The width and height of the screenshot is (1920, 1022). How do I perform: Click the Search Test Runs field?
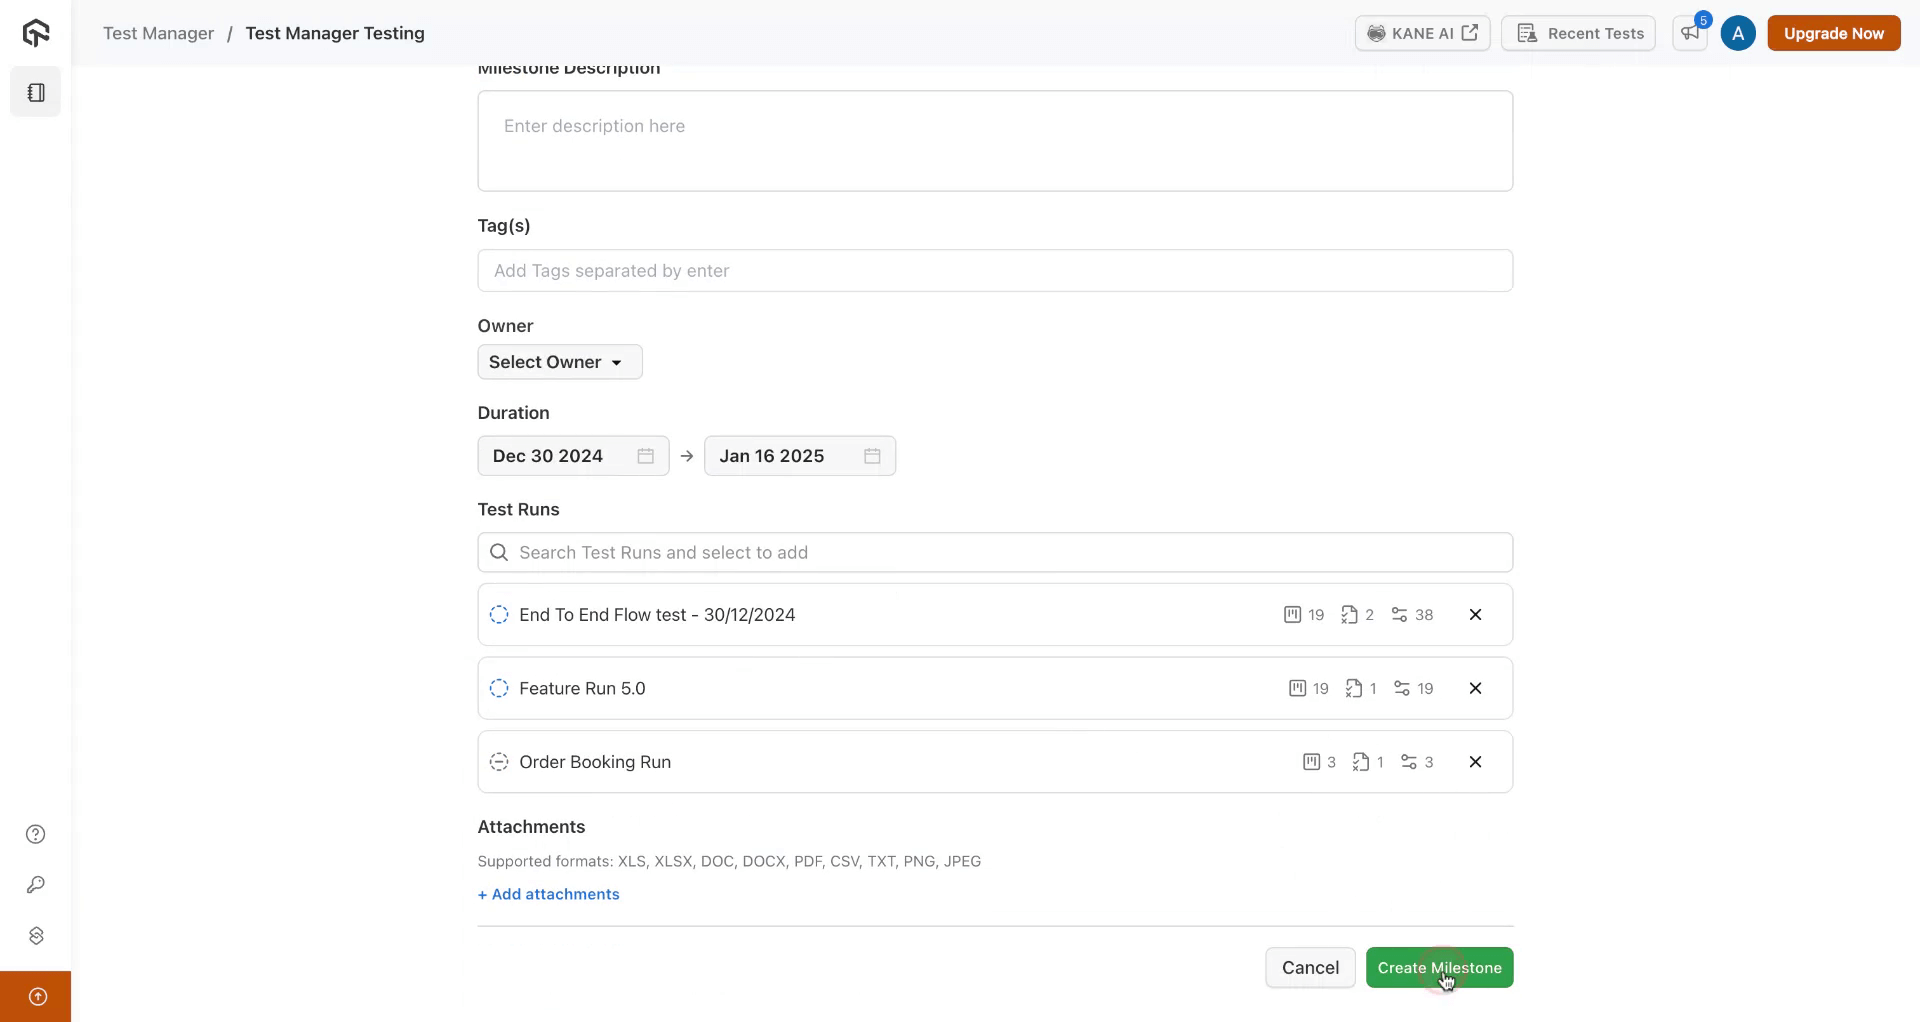[995, 553]
